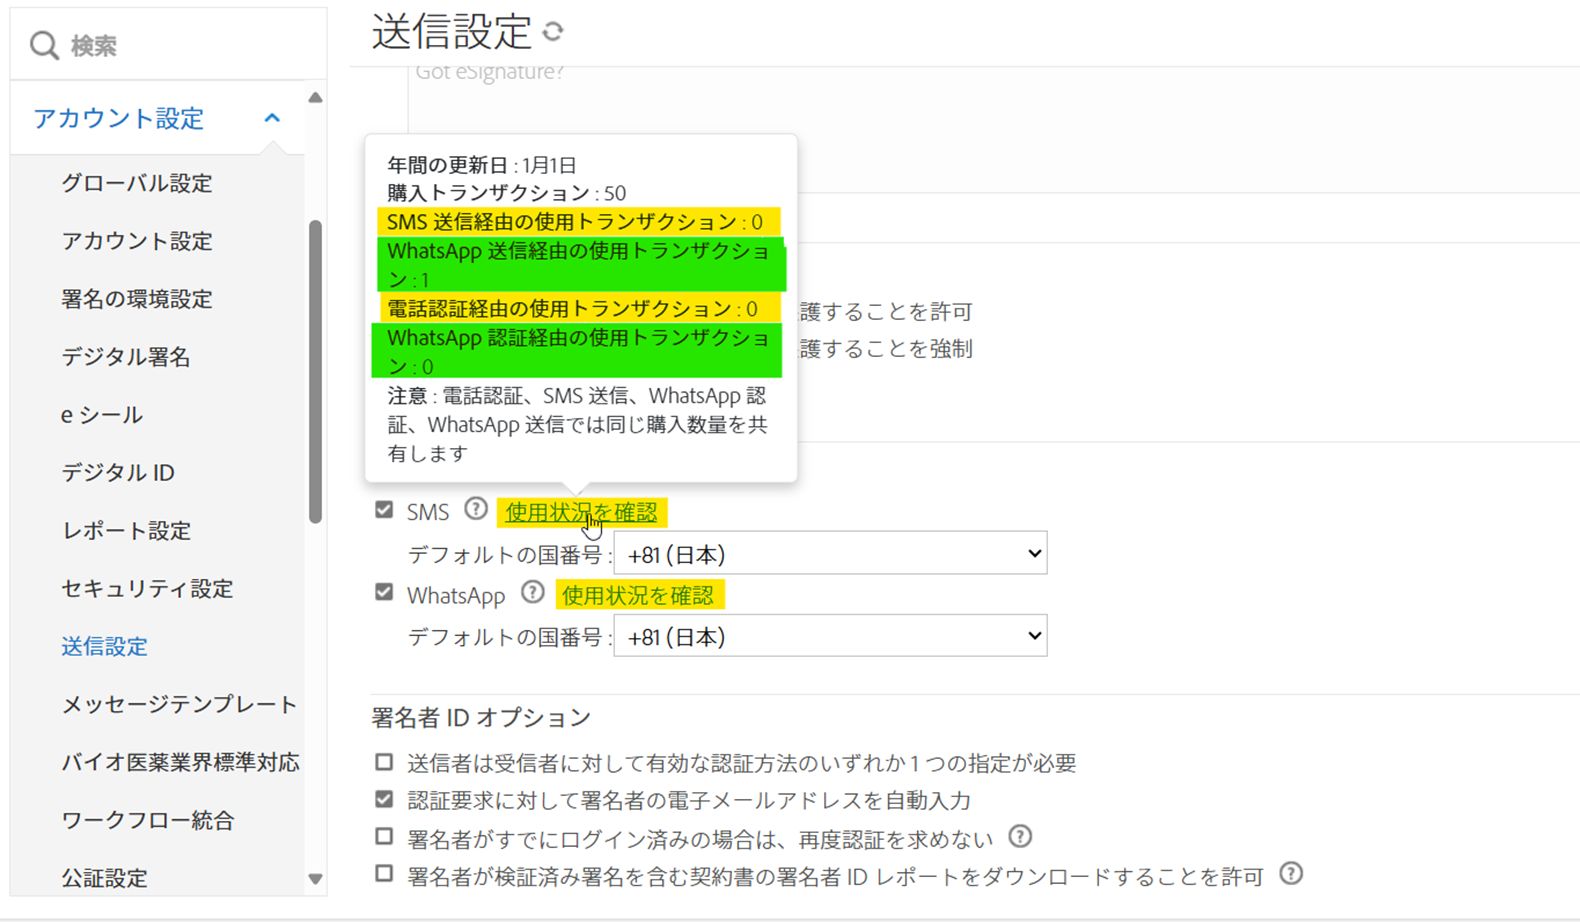Viewport: 1580px width, 922px height.
Task: Open セキュリティ設定 in sidebar
Action: 147,589
